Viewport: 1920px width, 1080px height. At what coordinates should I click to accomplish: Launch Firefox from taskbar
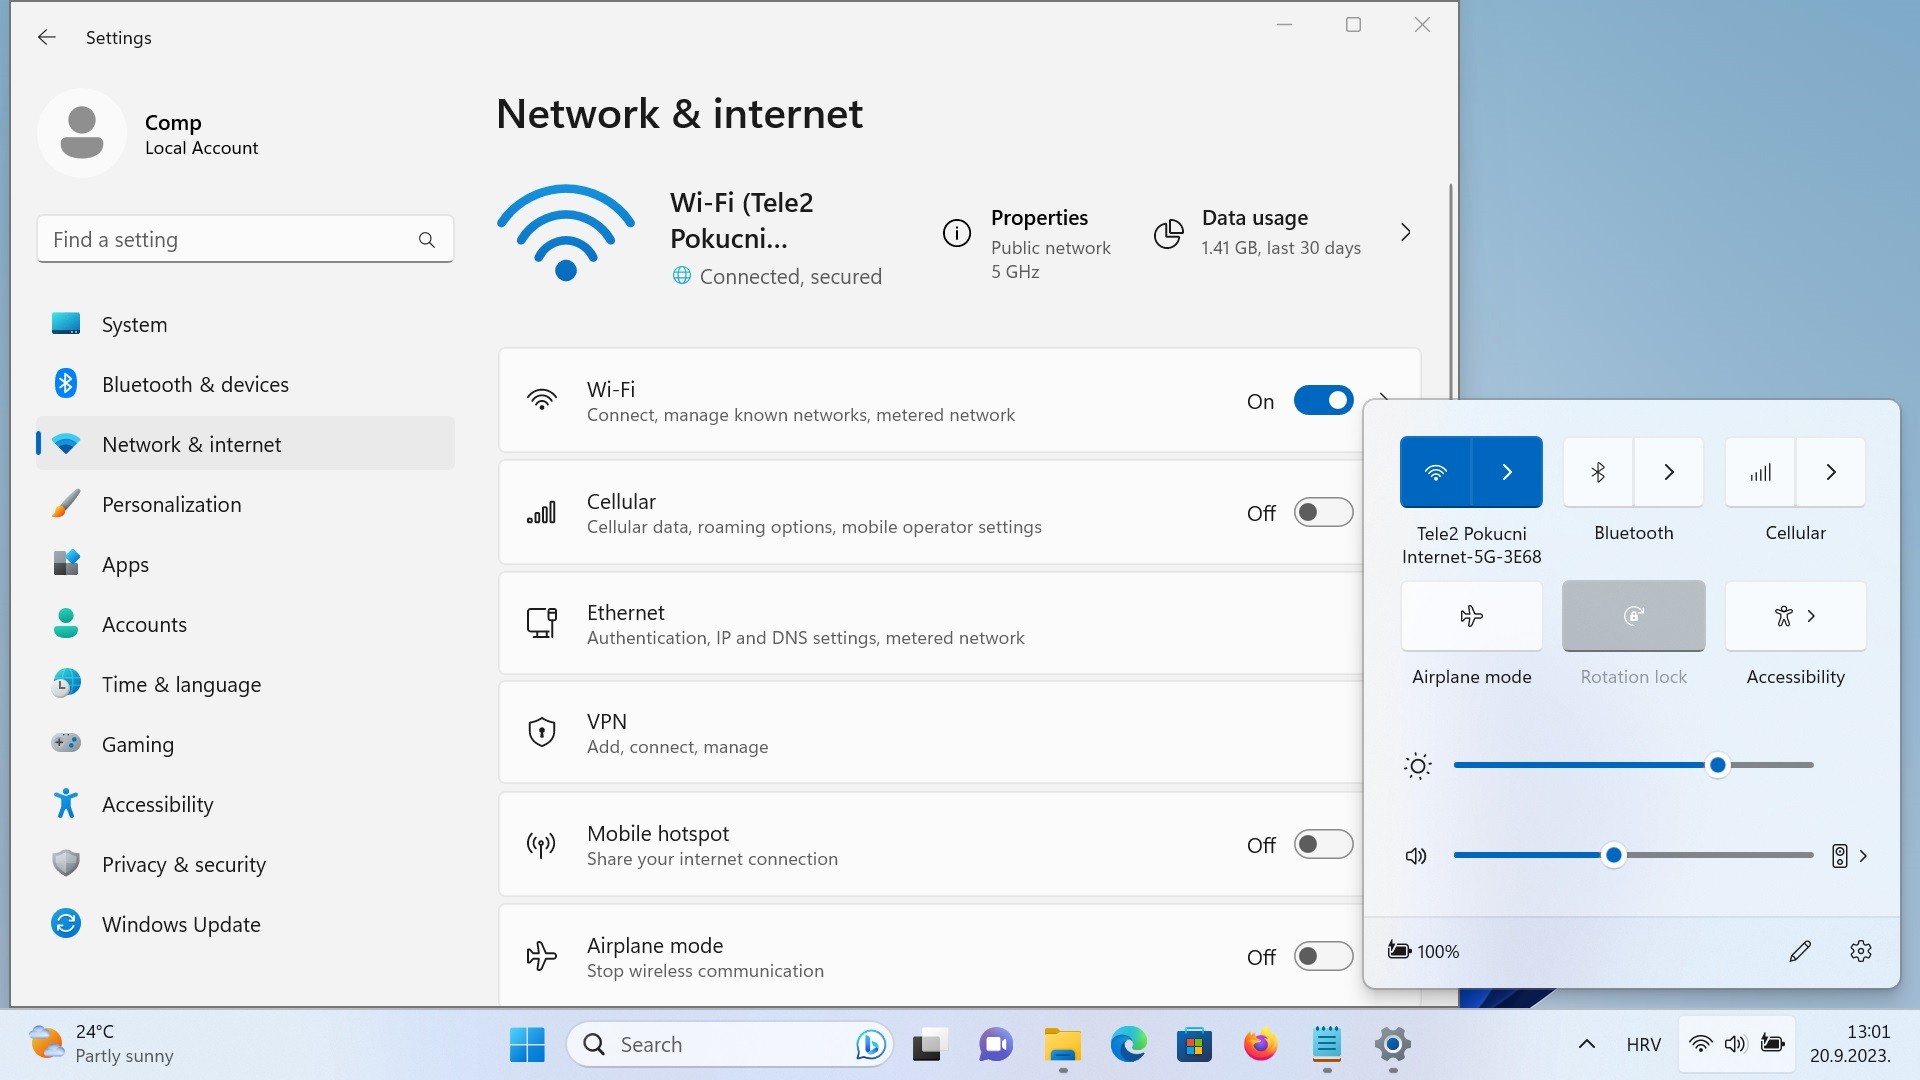tap(1260, 1045)
